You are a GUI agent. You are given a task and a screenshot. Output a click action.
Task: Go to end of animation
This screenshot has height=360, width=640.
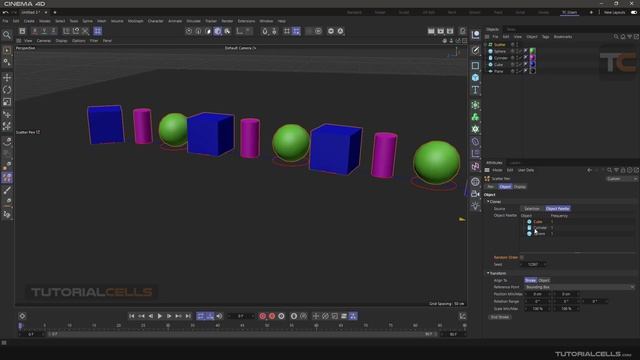pos(188,316)
